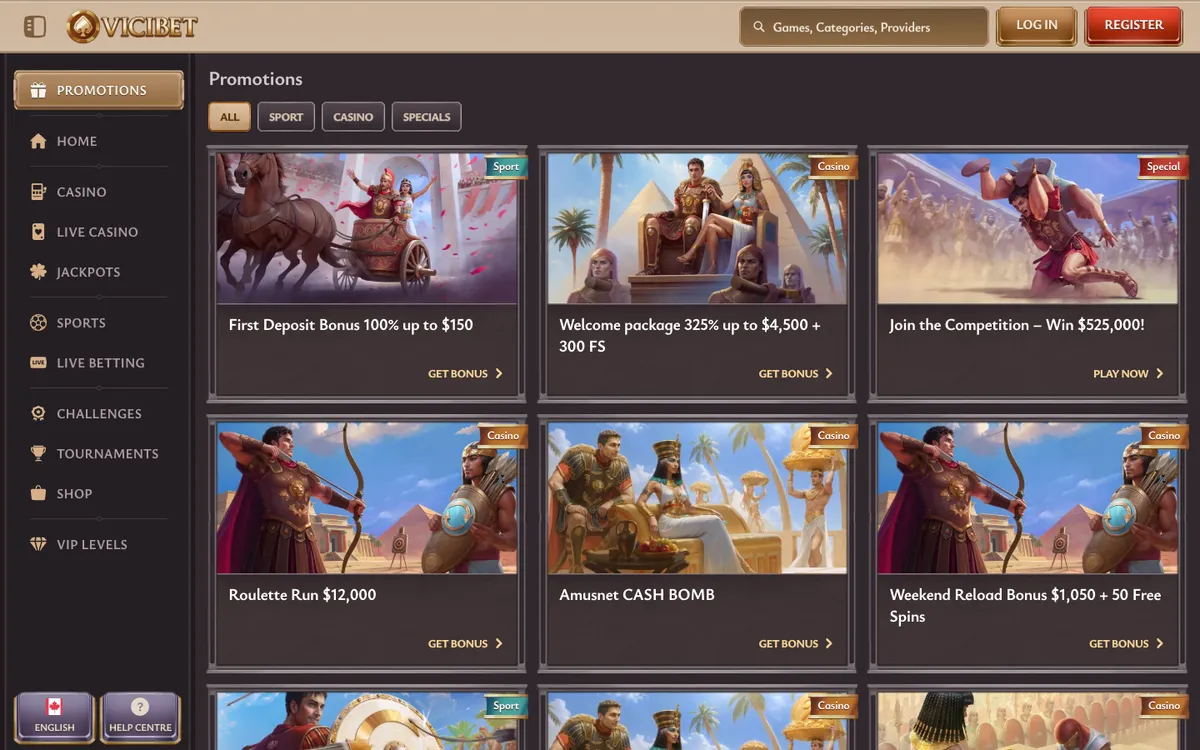This screenshot has height=750, width=1200.
Task: Open Live Betting from sidebar
Action: [99, 362]
